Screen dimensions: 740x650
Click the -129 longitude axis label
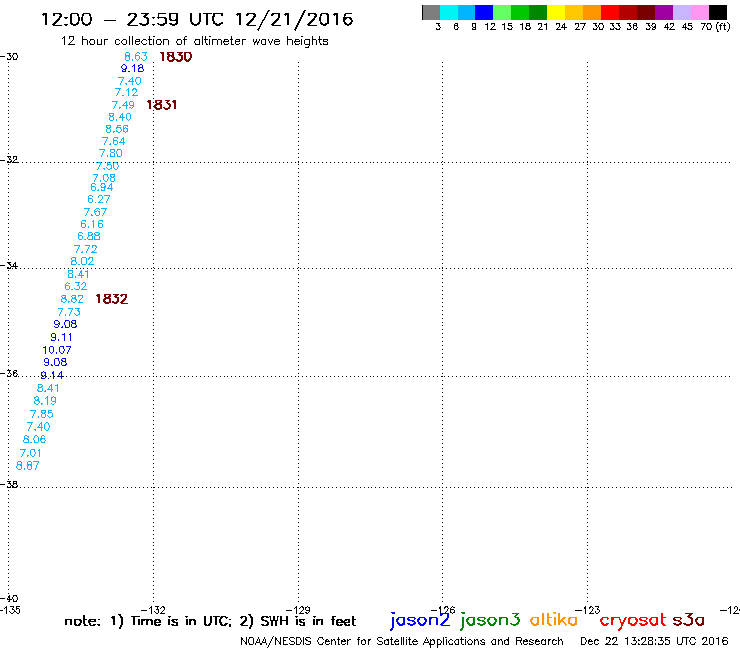(298, 610)
